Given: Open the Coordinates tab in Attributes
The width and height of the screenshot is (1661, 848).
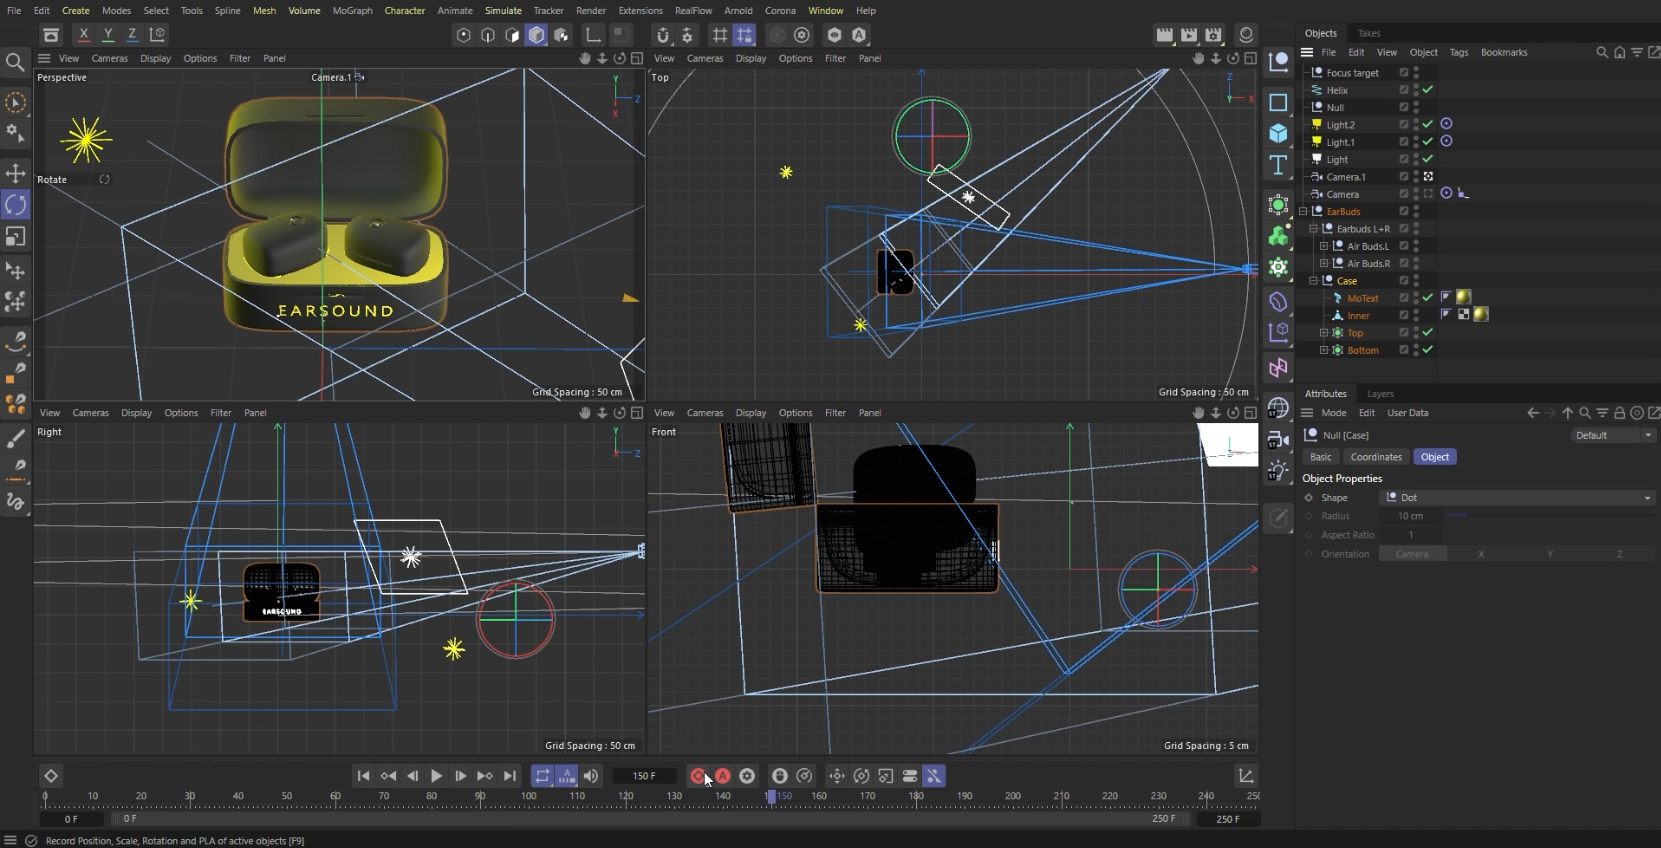Looking at the screenshot, I should tap(1376, 457).
